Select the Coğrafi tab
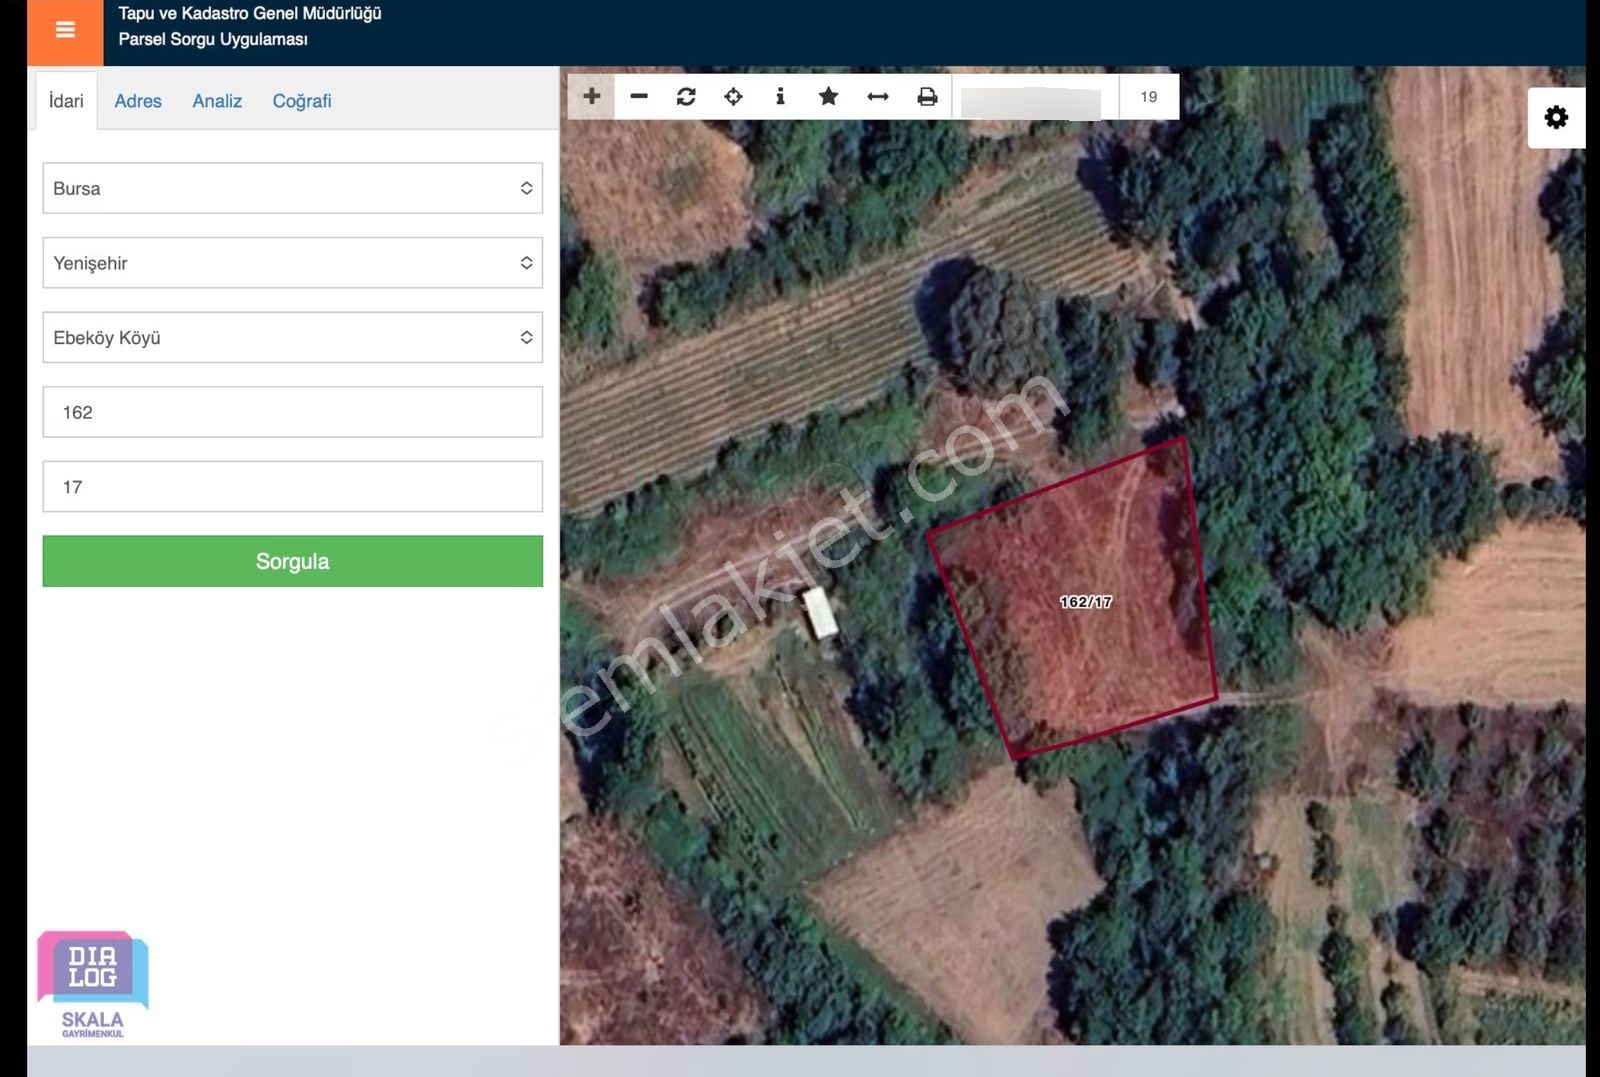This screenshot has width=1600, height=1077. coord(301,101)
